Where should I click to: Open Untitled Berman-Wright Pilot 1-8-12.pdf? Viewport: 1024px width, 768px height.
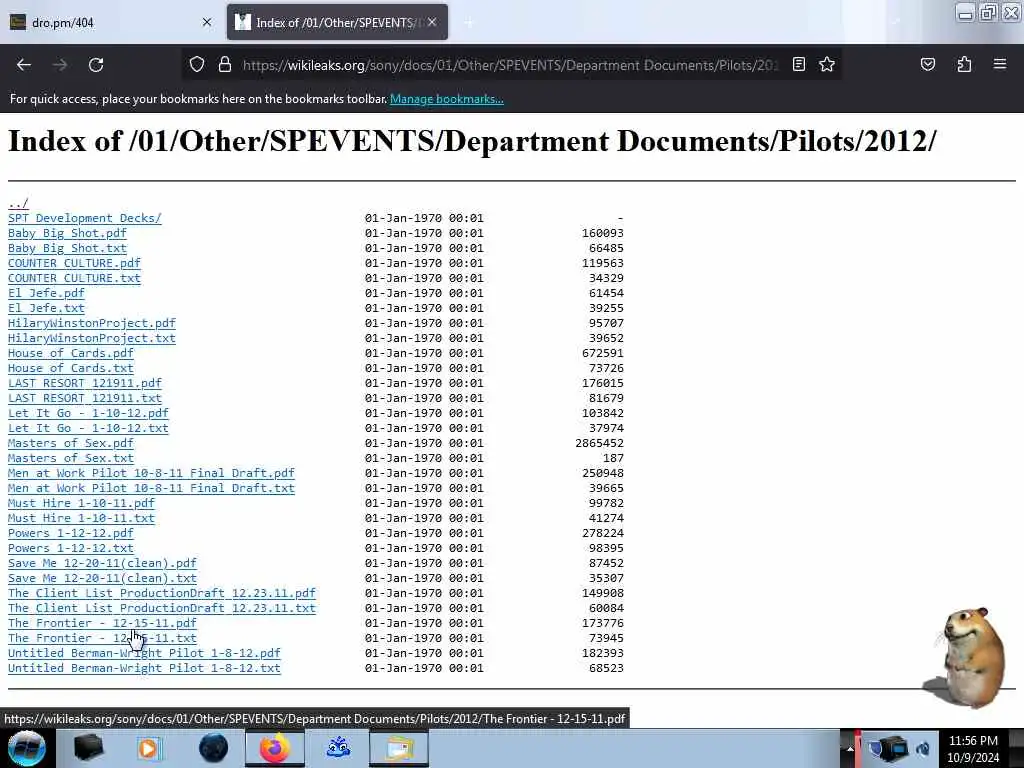[144, 654]
